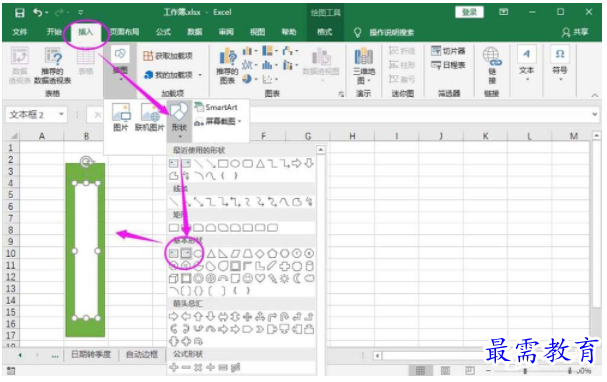Click 日程表 (Timeline) button
Image resolution: width=607 pixels, height=382 pixels.
[x=448, y=65]
